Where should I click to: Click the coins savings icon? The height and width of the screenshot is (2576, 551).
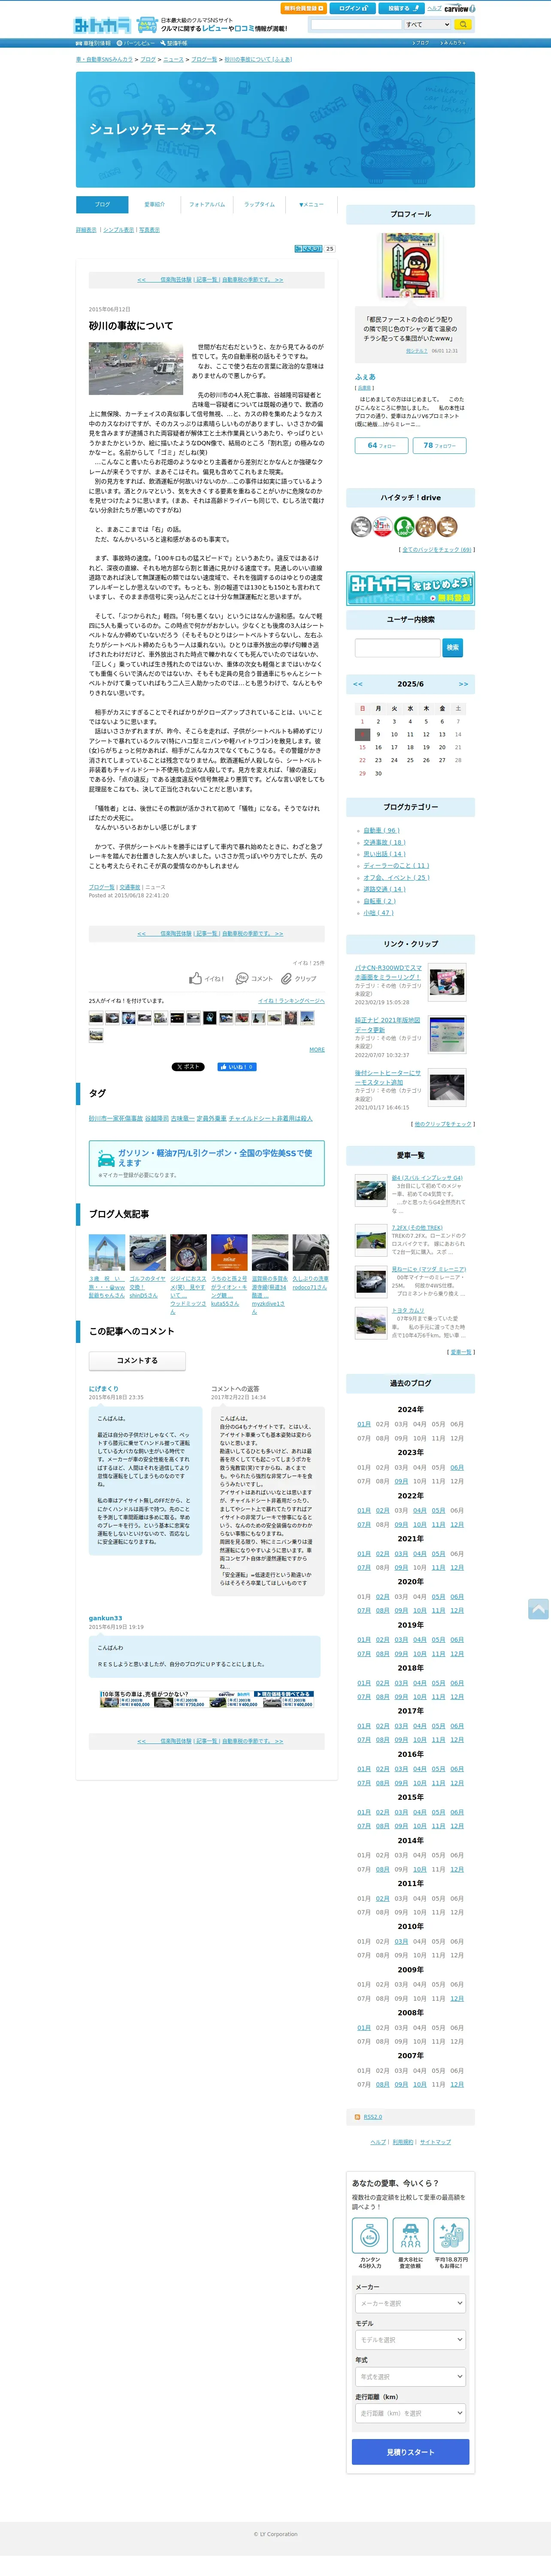[x=451, y=2235]
